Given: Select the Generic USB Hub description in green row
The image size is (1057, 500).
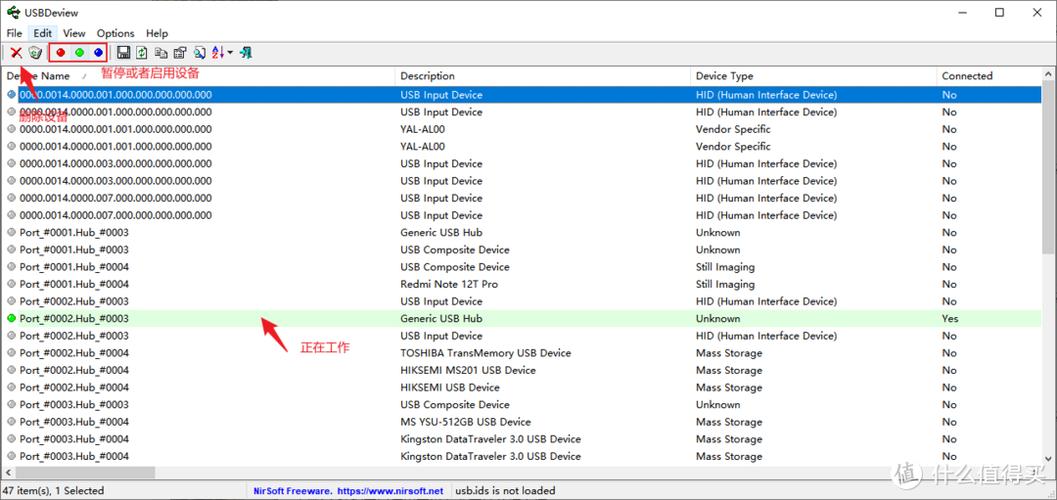Looking at the screenshot, I should click(x=441, y=318).
